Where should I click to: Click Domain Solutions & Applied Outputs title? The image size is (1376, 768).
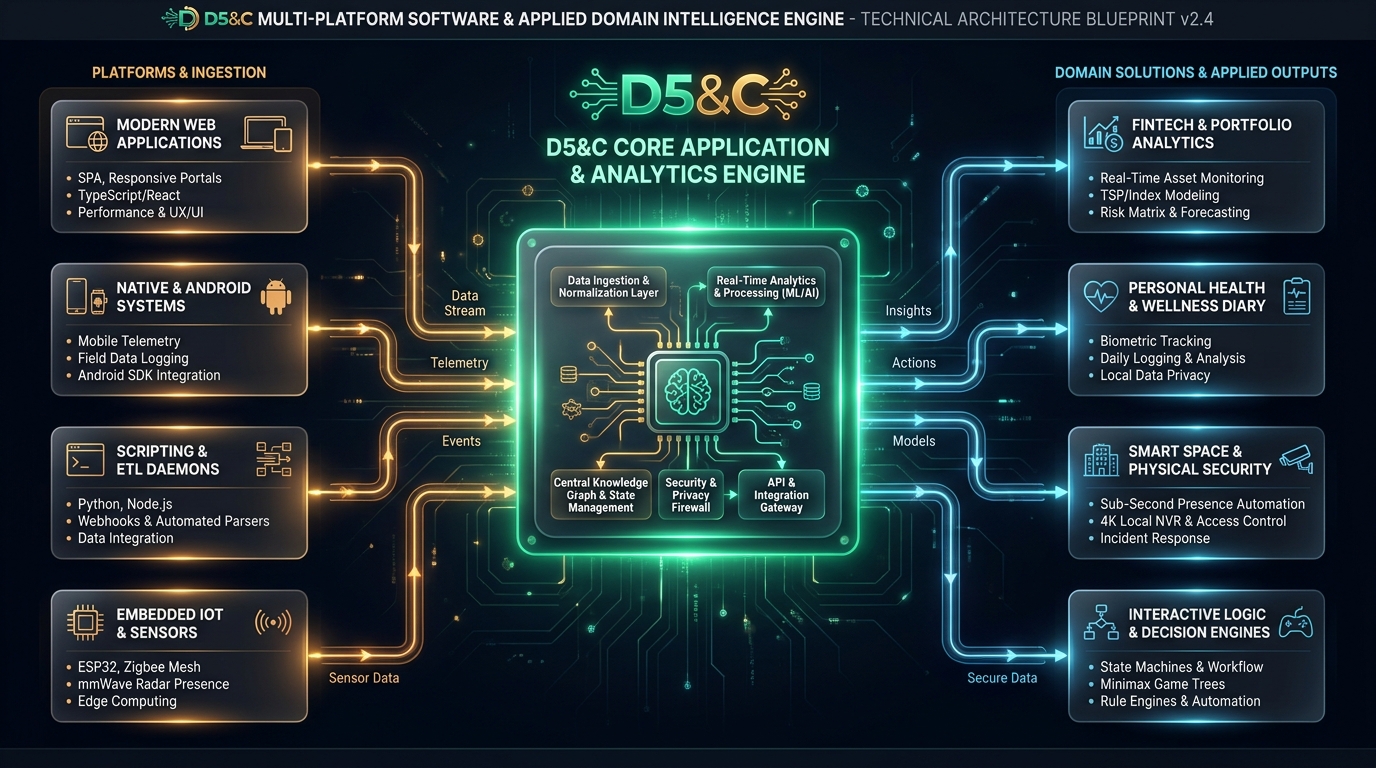[x=1196, y=72]
